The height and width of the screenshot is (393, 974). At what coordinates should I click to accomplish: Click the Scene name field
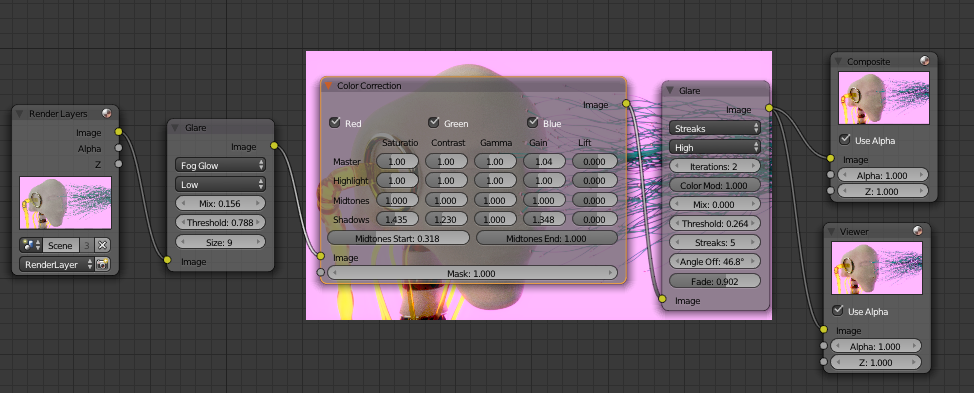[60, 245]
